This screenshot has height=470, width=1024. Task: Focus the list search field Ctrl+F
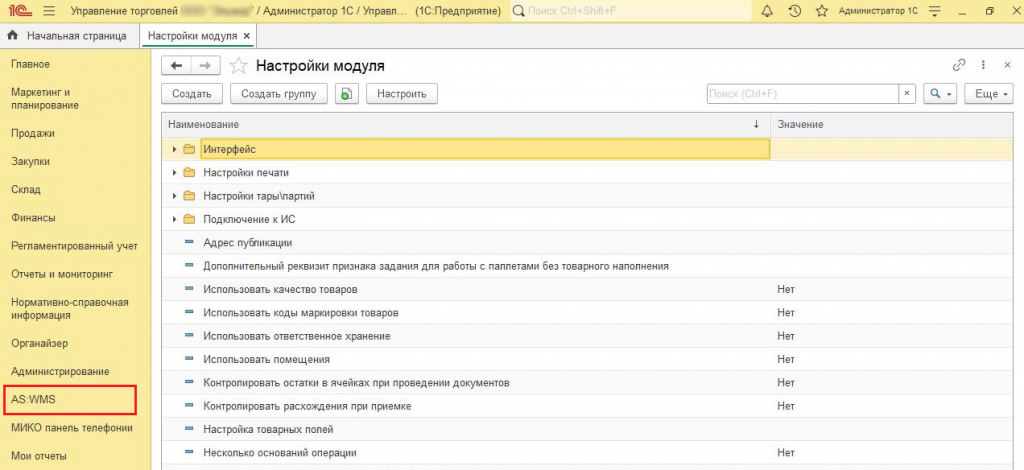[803, 94]
